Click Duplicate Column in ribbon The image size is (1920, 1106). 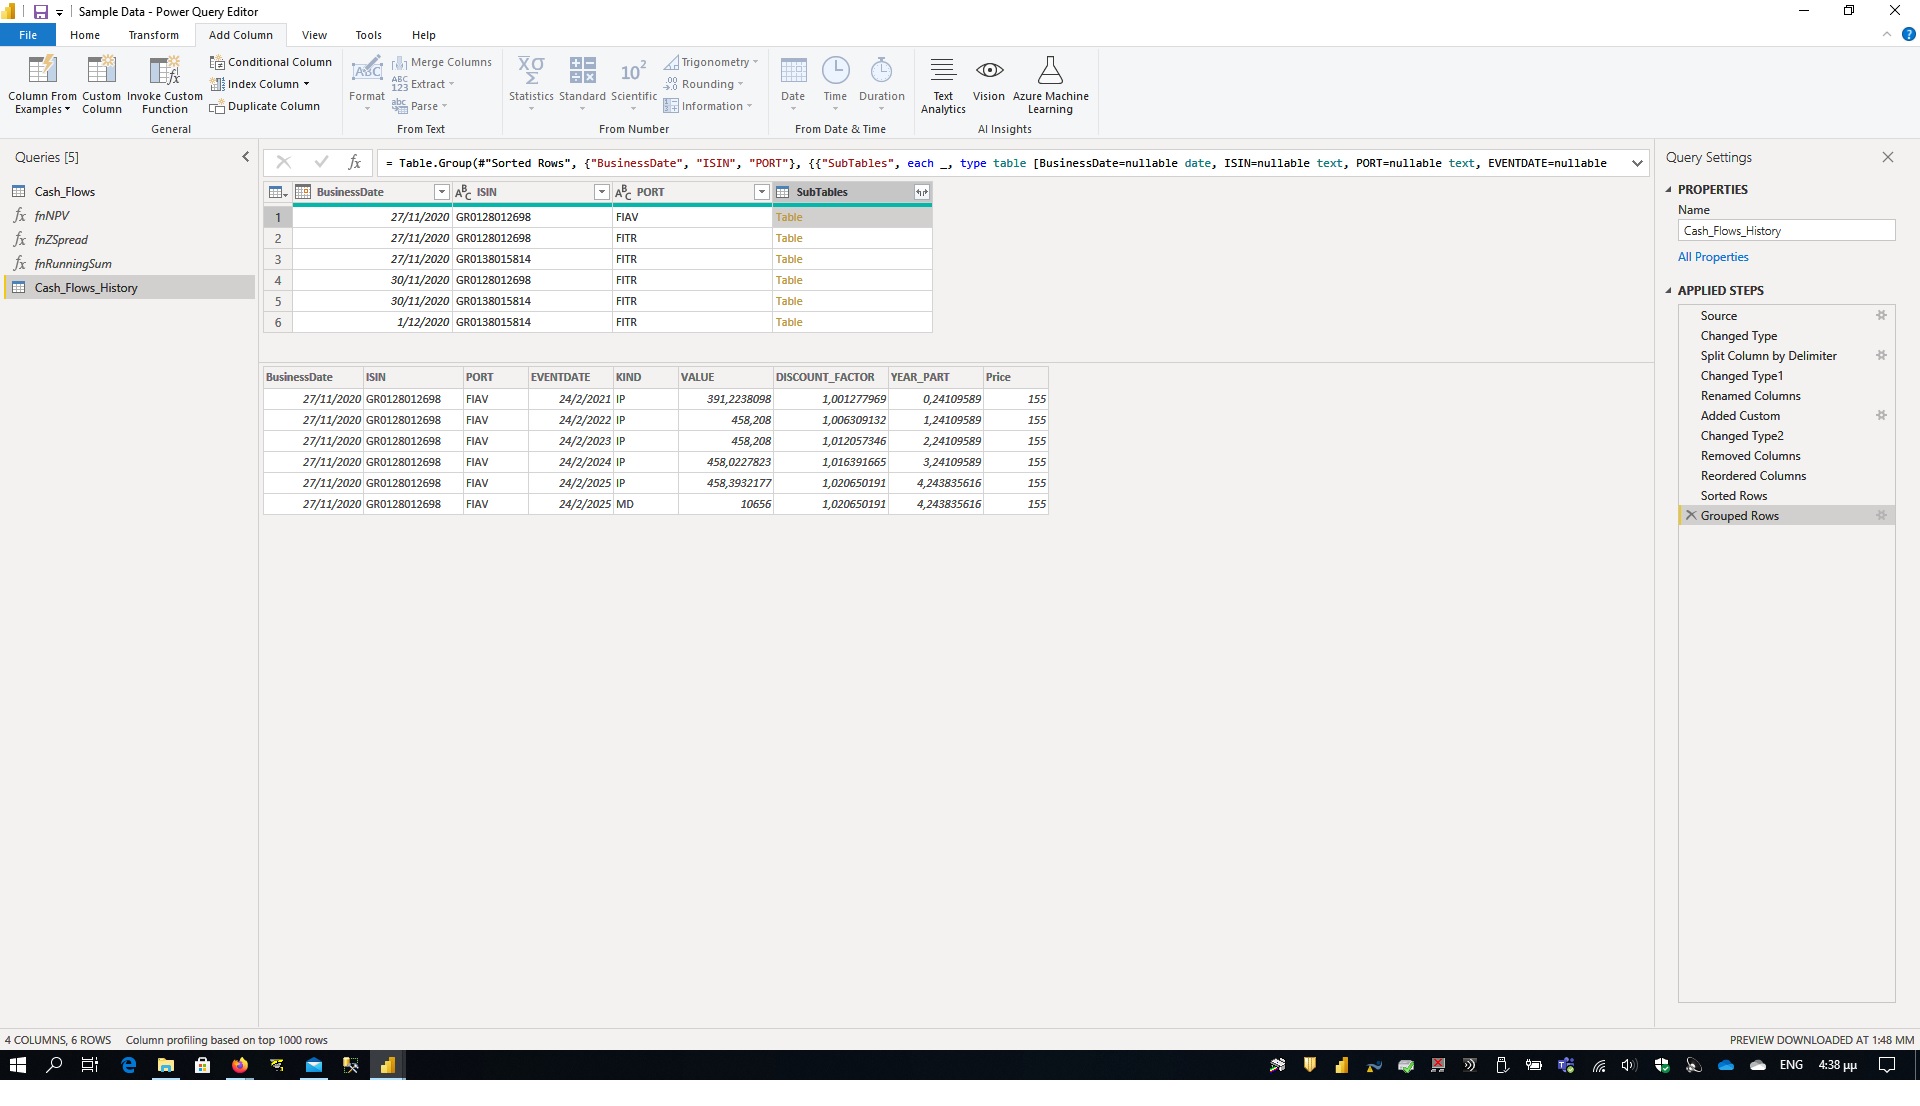(x=265, y=106)
